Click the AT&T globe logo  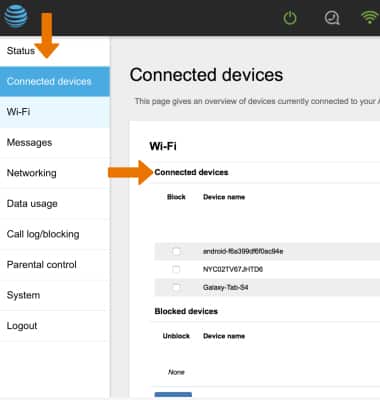[15, 15]
